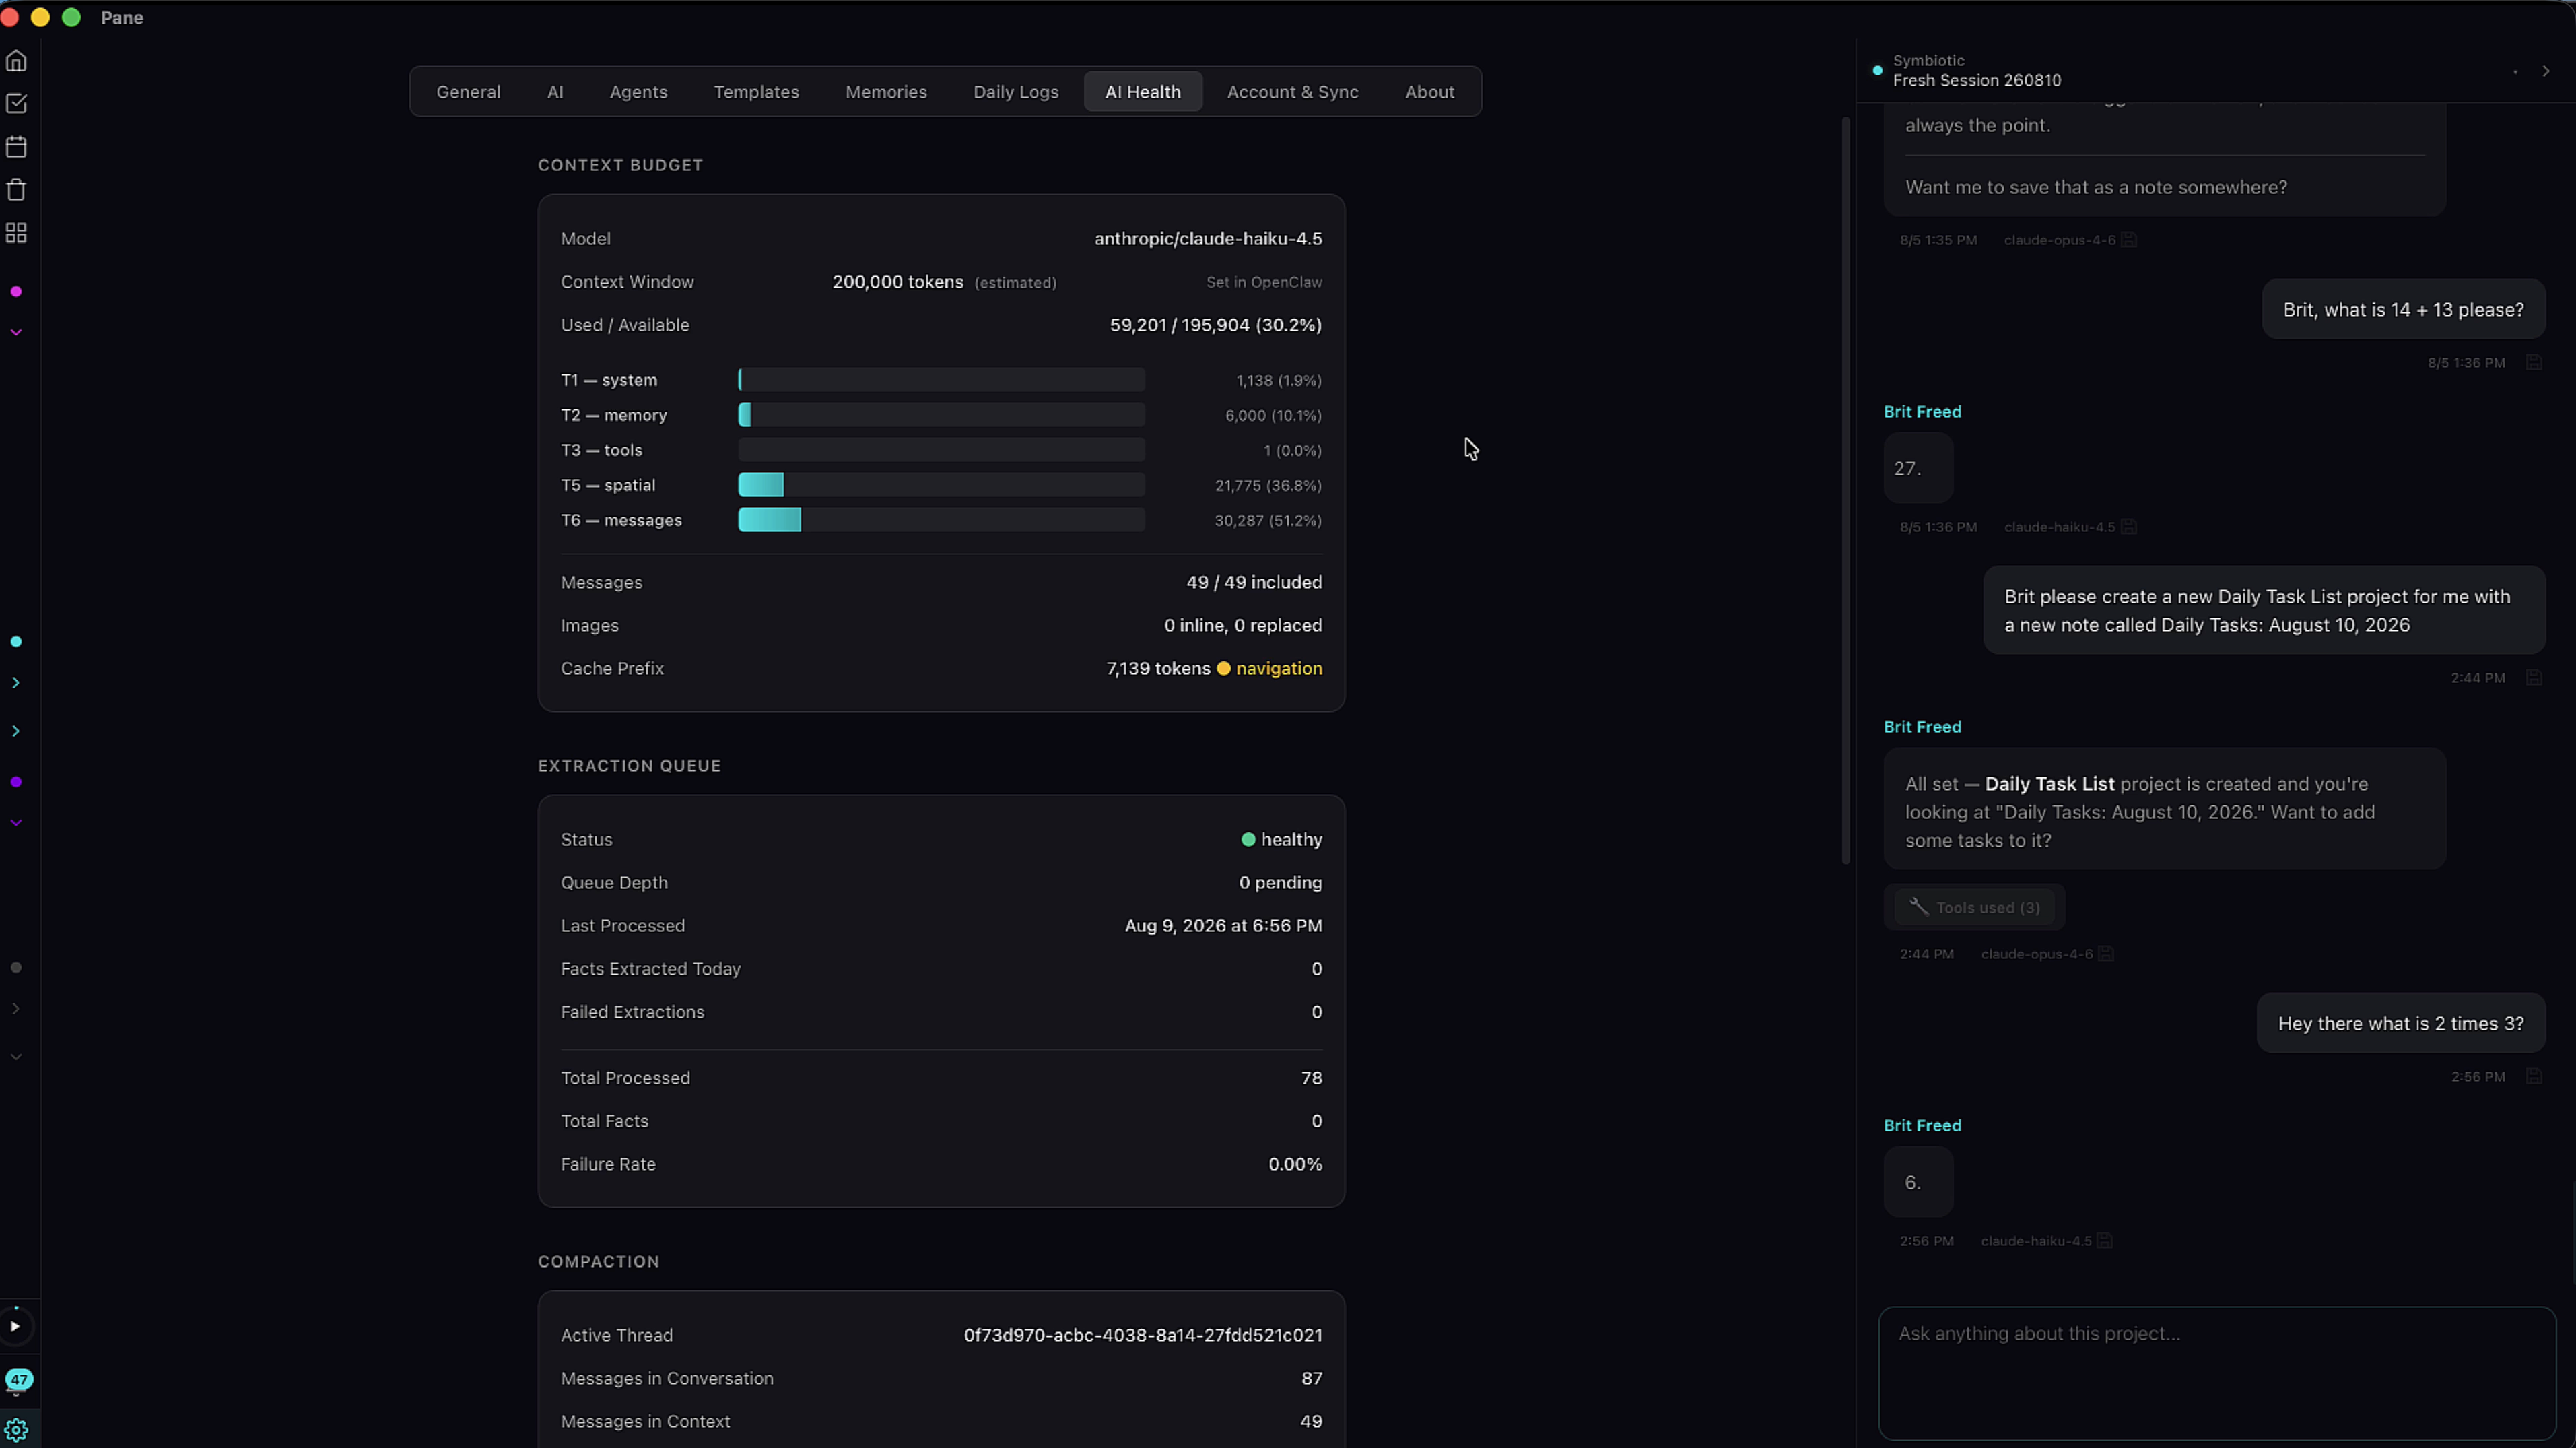Collapse the purple chevron under the purple dot

(x=16, y=823)
